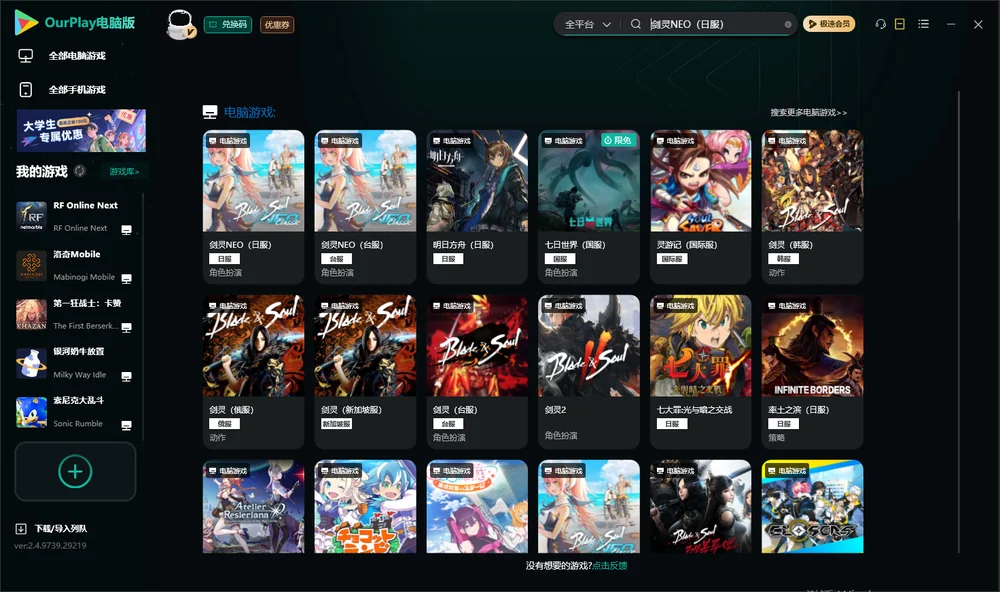Open 七日世界（国服）game card
The image size is (1000, 592).
[589, 206]
